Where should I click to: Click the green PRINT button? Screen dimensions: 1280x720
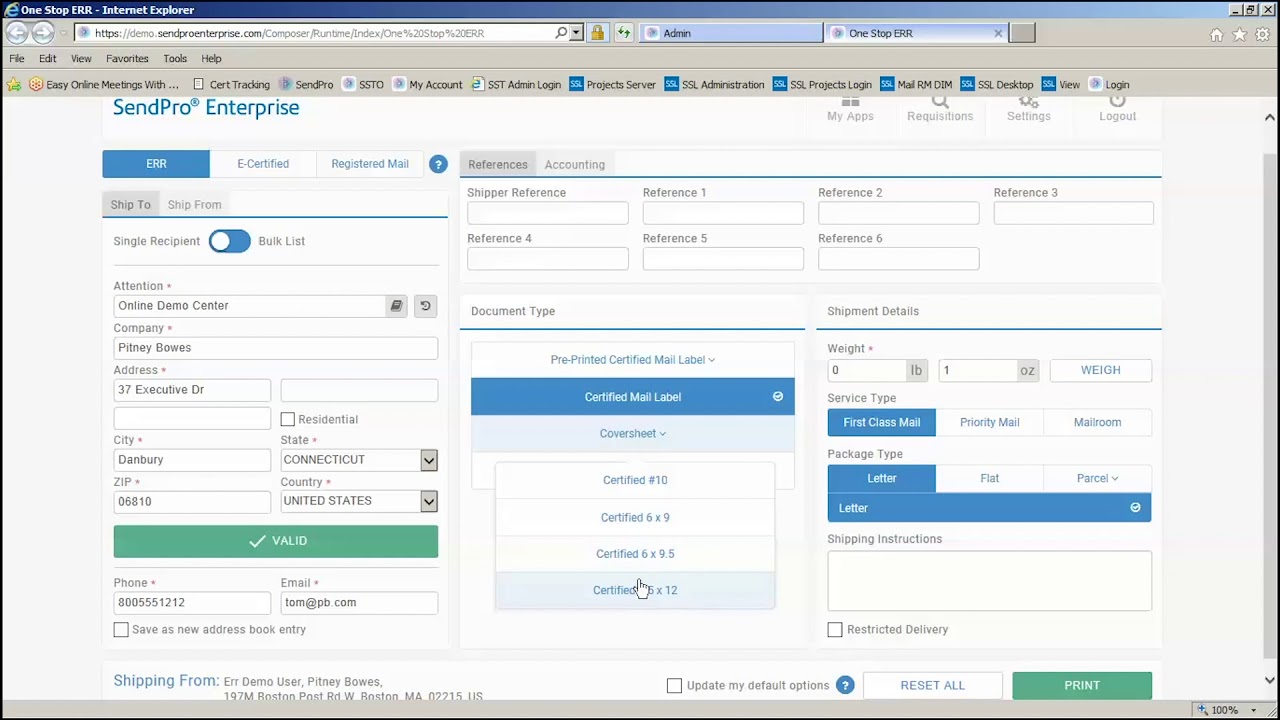(x=1082, y=685)
